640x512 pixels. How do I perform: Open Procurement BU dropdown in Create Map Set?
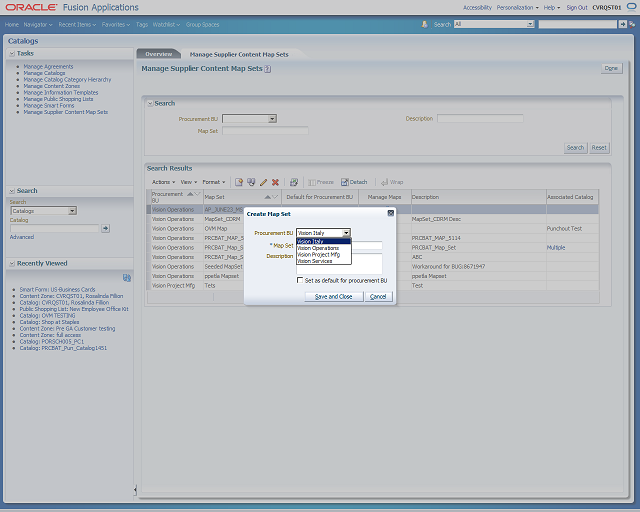coord(346,233)
